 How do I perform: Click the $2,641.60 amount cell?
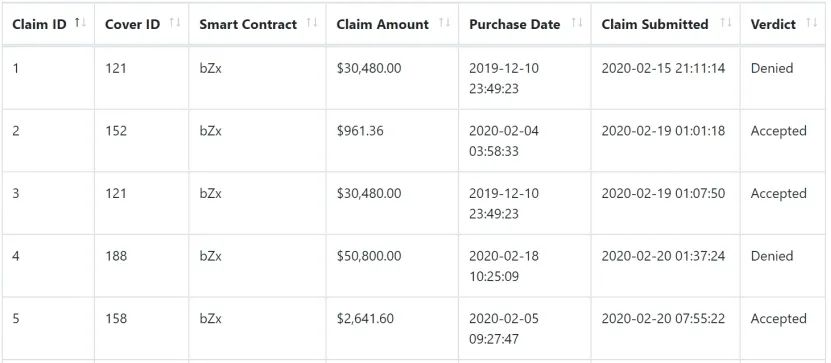click(x=392, y=328)
